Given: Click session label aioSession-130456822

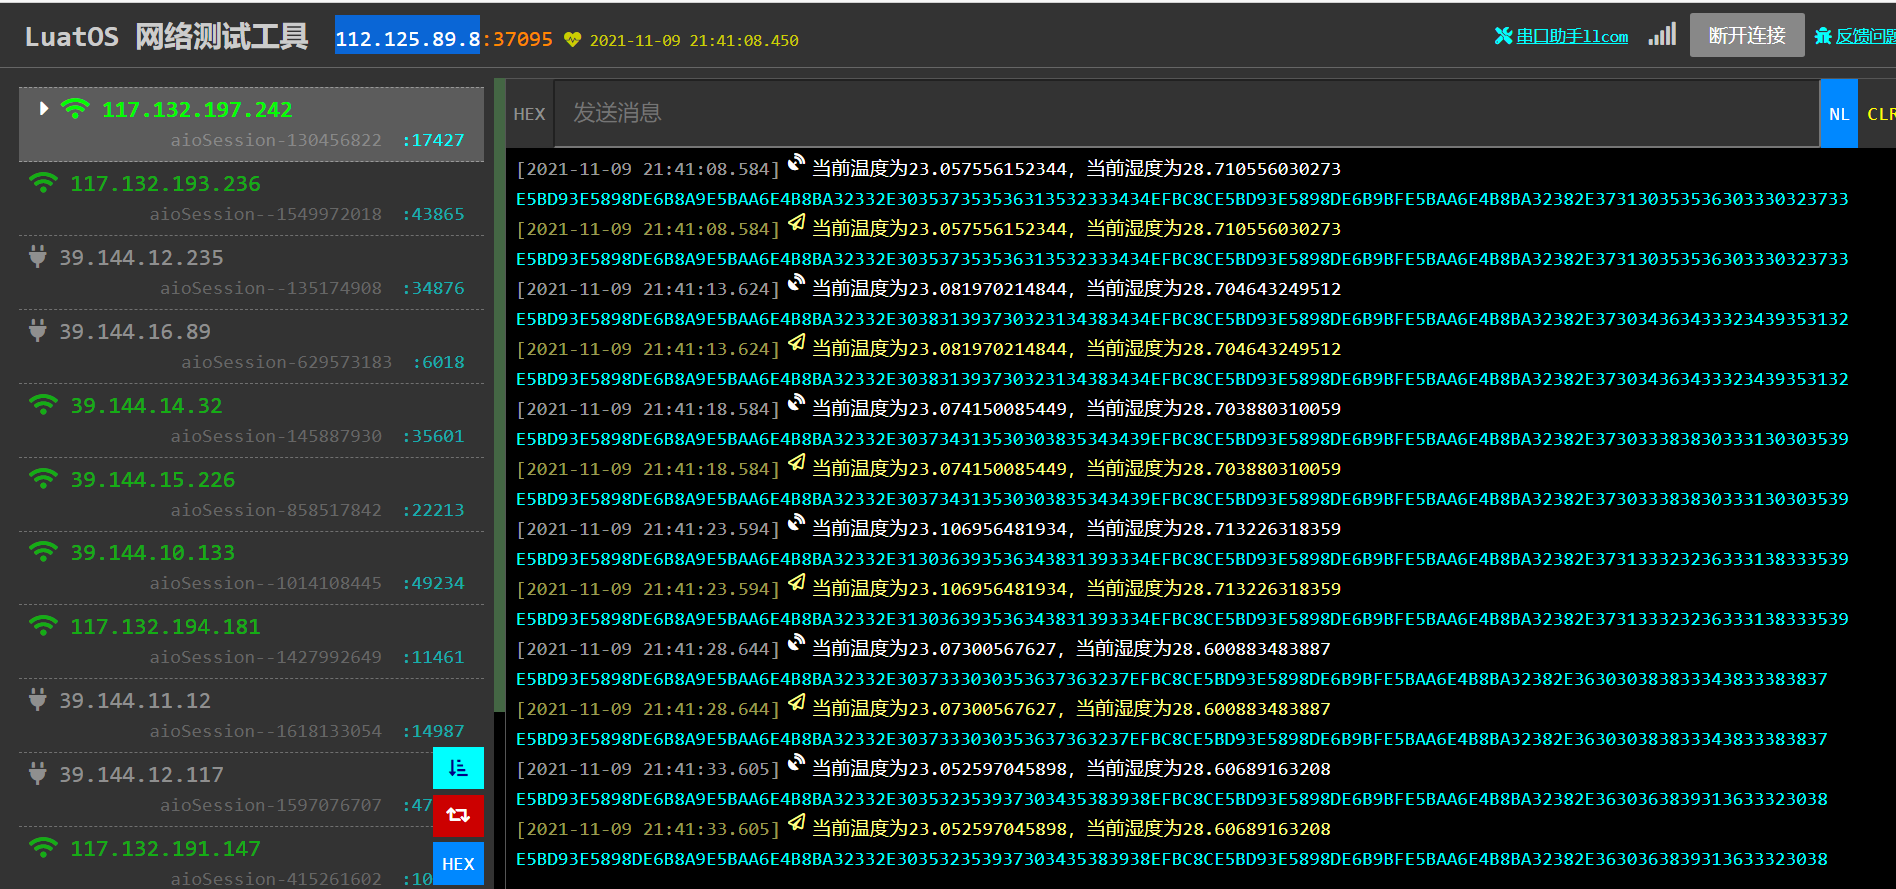Looking at the screenshot, I should point(276,140).
